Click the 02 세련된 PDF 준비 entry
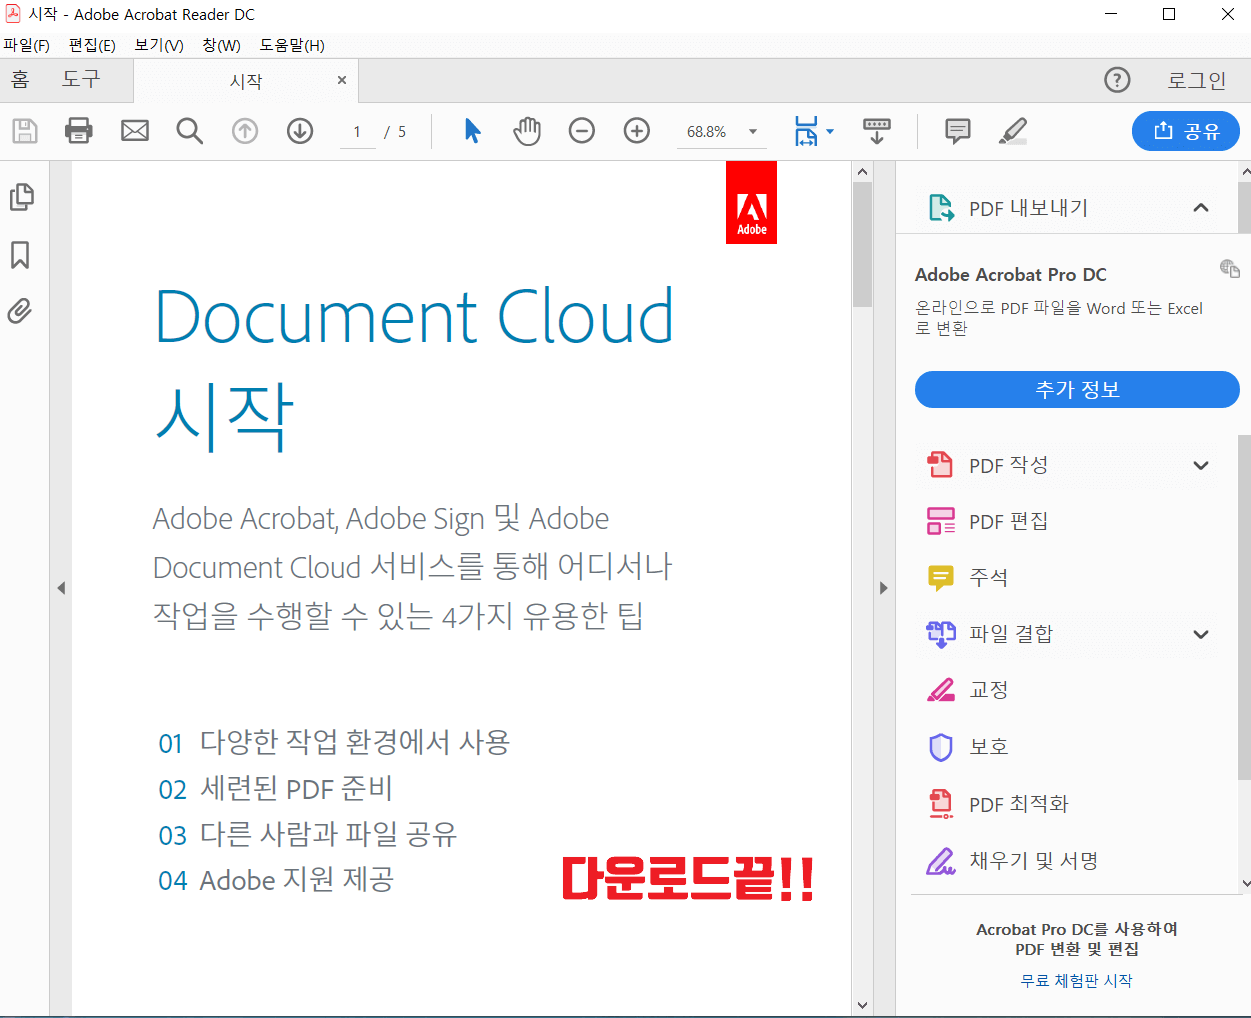 [x=275, y=788]
